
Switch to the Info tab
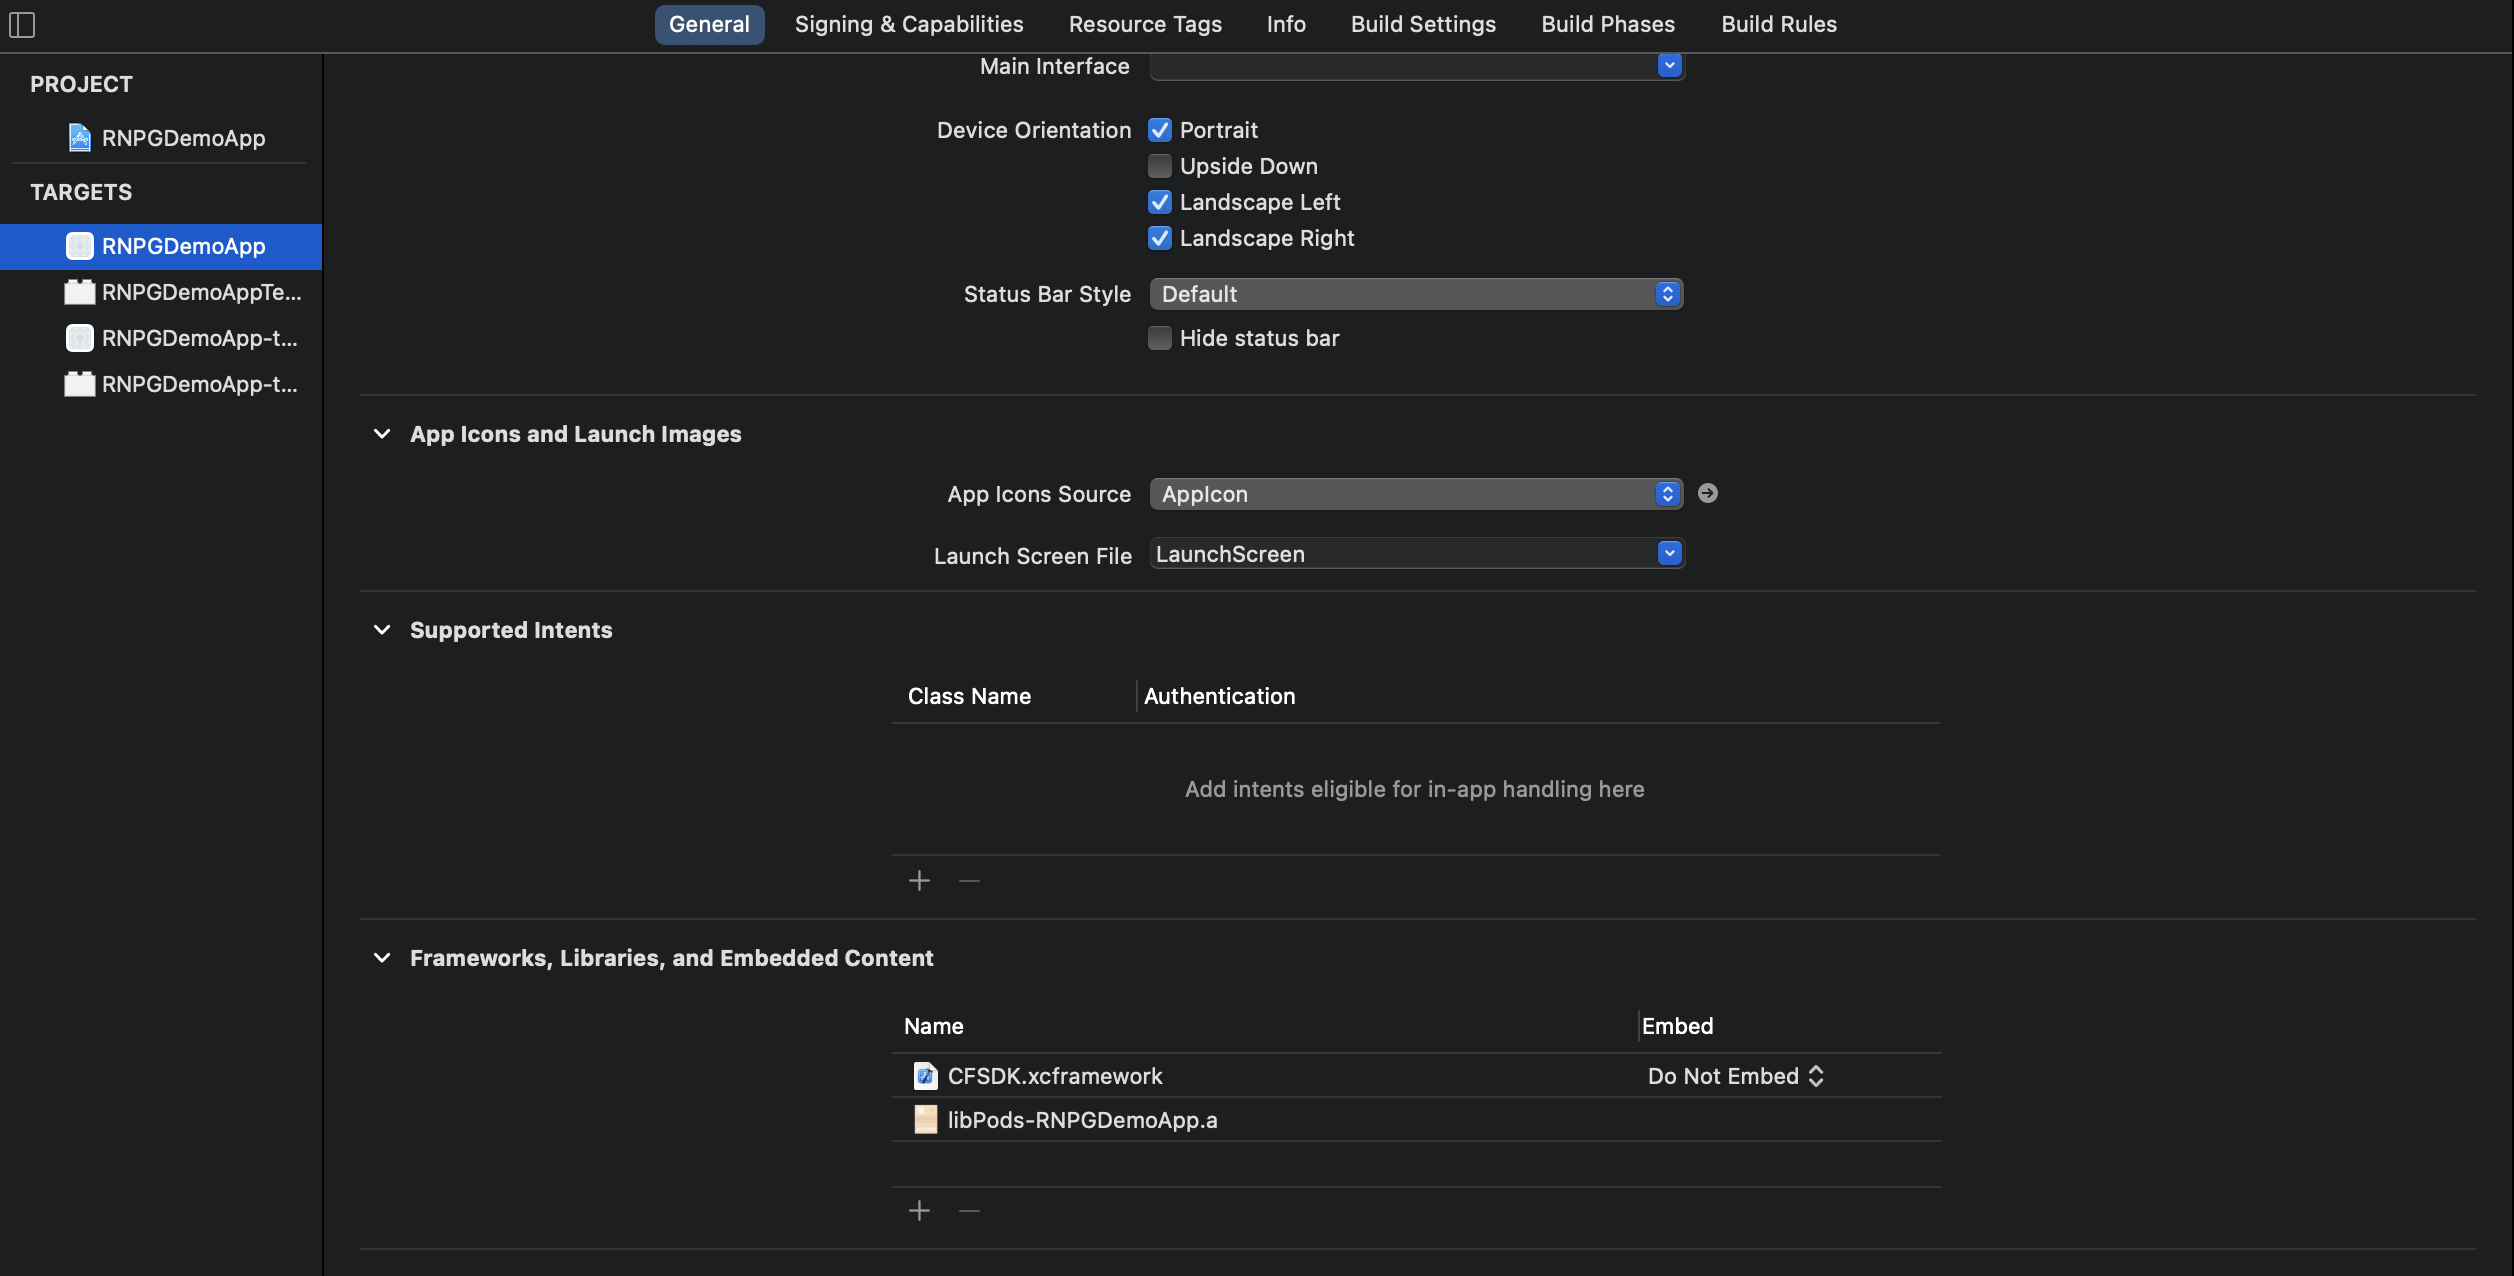coord(1286,25)
